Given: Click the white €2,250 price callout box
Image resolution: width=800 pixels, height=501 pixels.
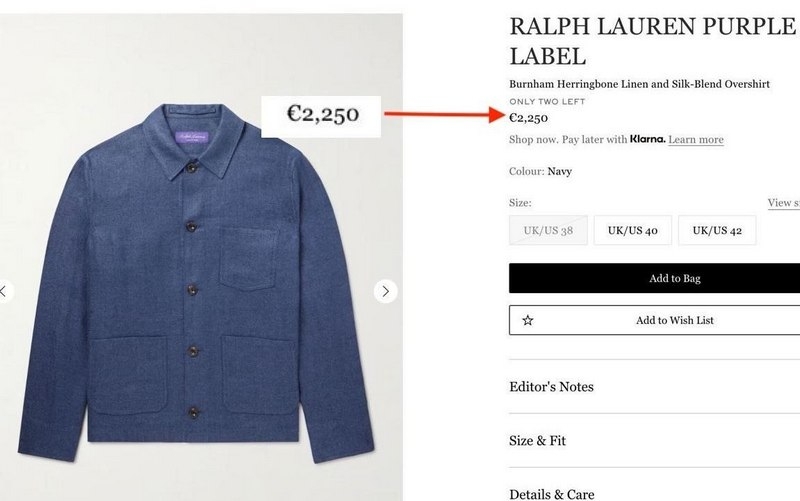Looking at the screenshot, I should [x=322, y=115].
